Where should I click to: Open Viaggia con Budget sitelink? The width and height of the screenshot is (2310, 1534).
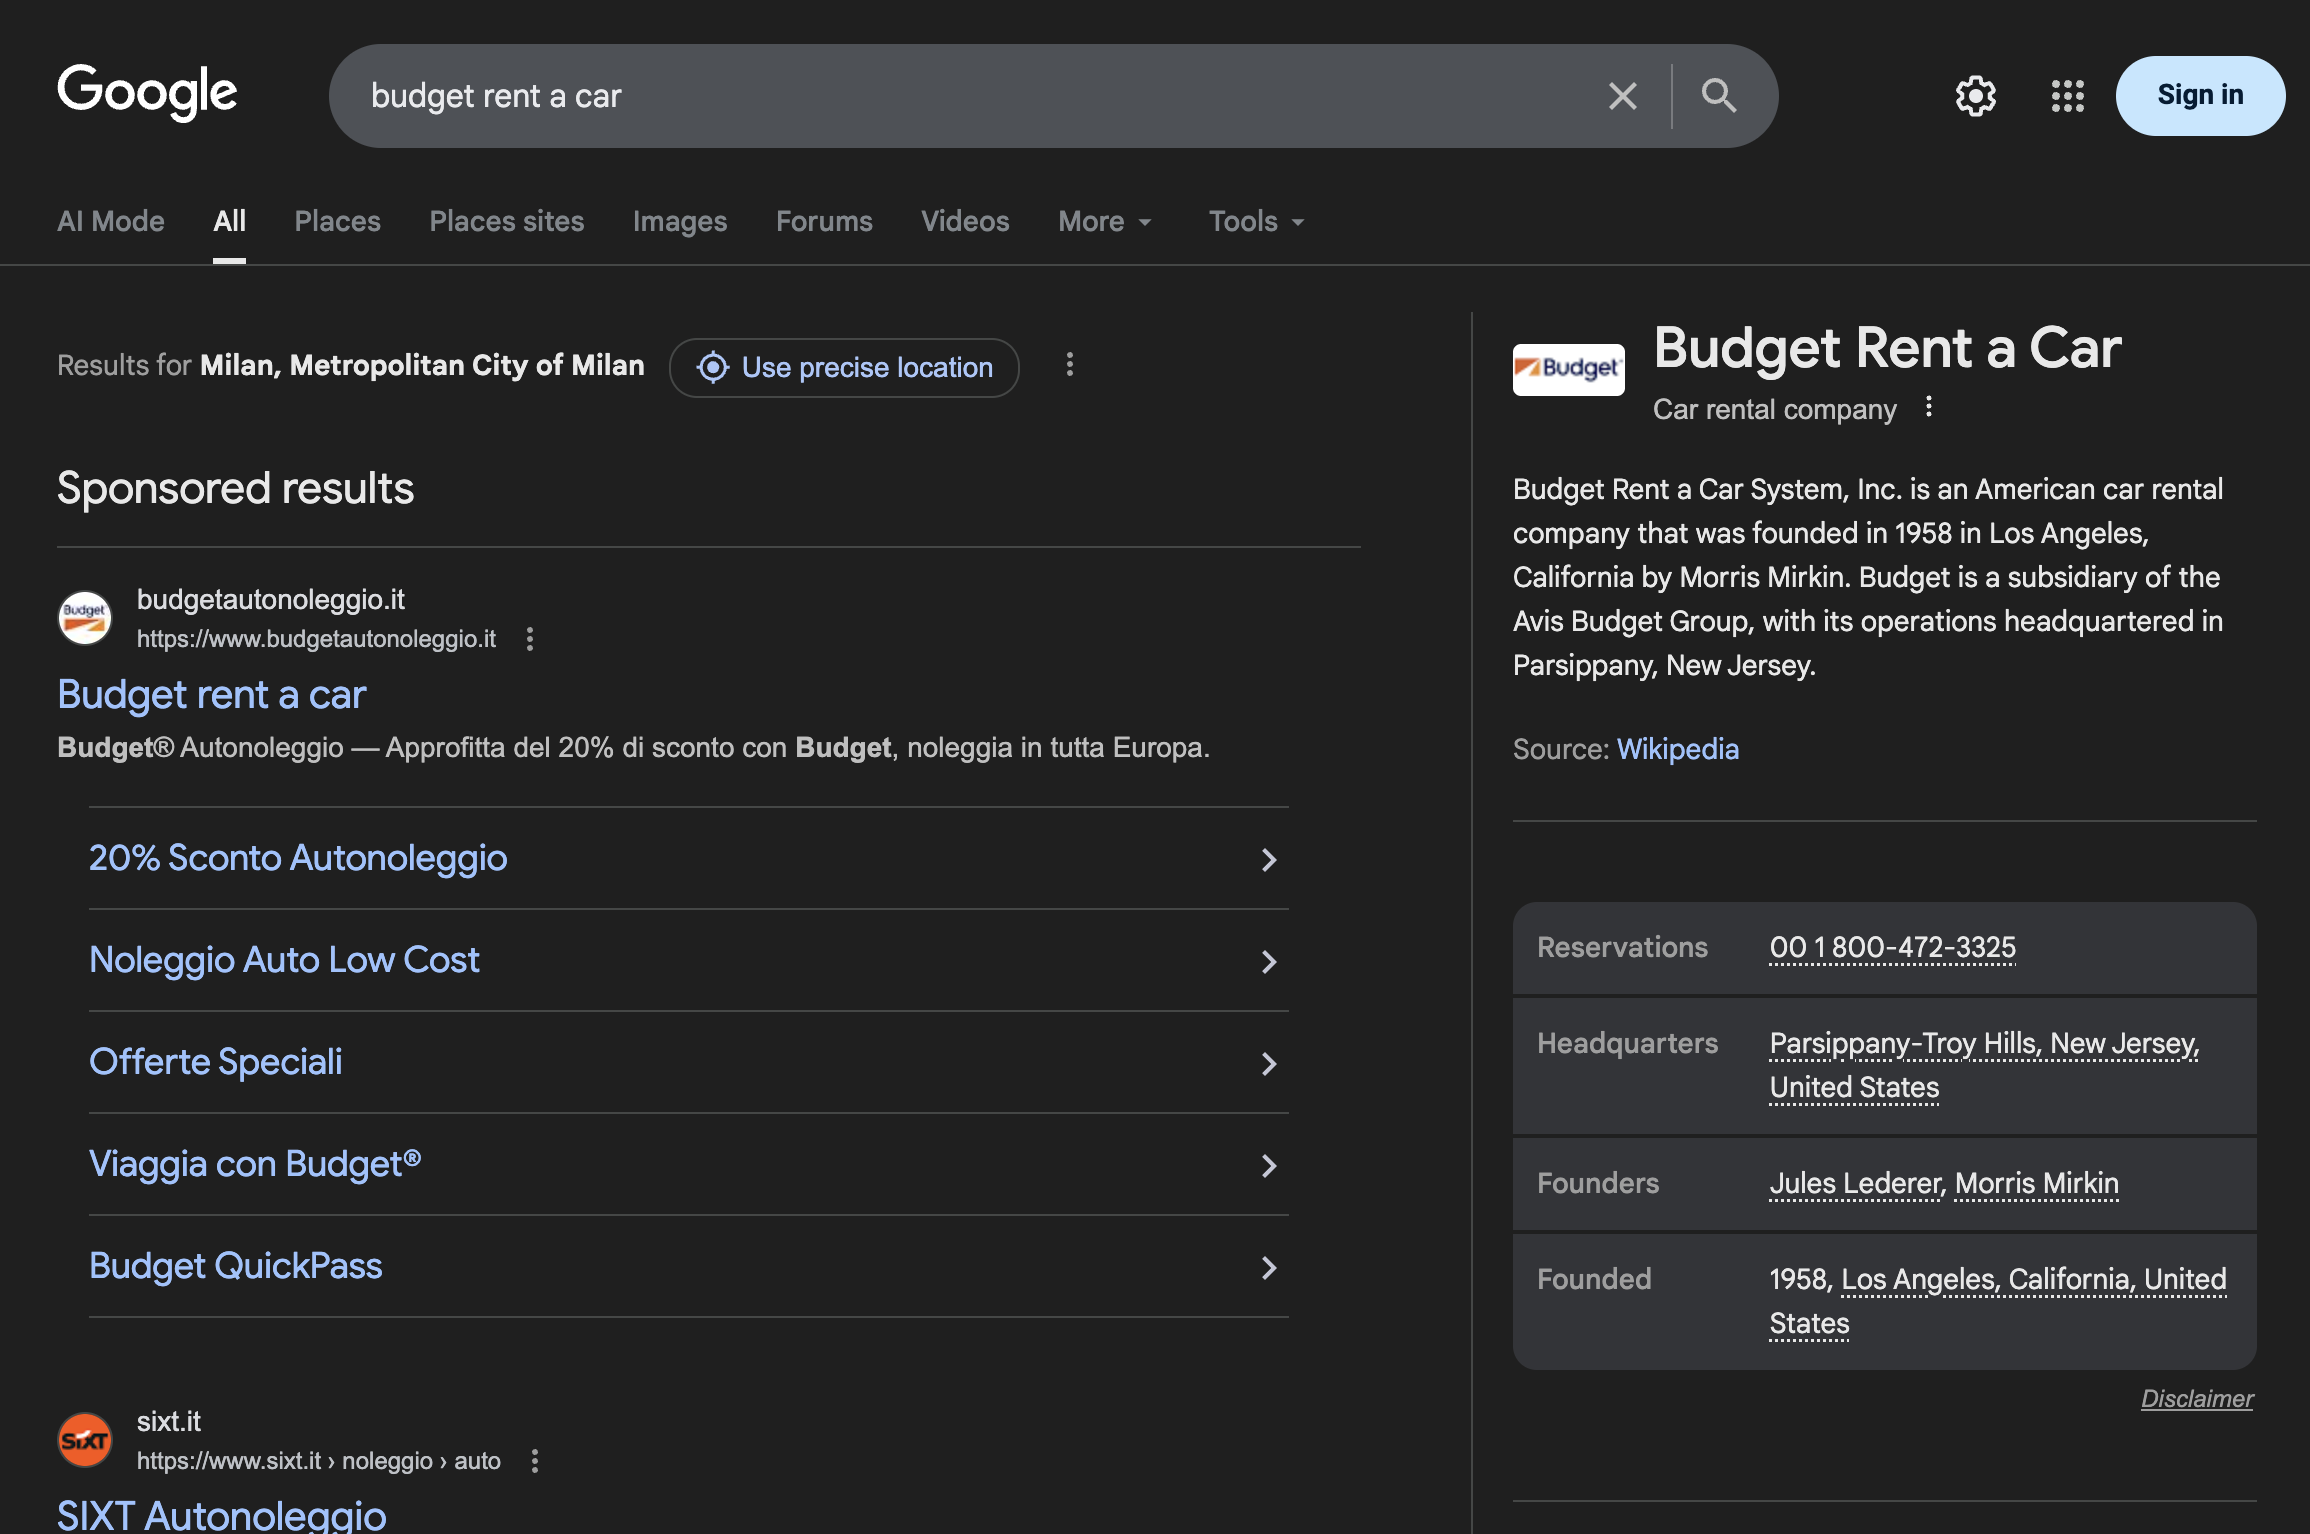pyautogui.click(x=255, y=1164)
